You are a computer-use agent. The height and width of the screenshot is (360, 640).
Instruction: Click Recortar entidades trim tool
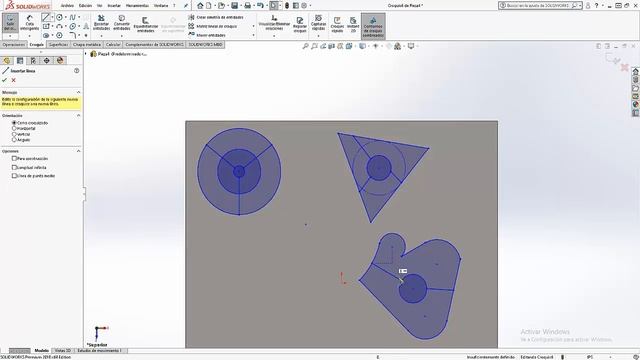101,23
